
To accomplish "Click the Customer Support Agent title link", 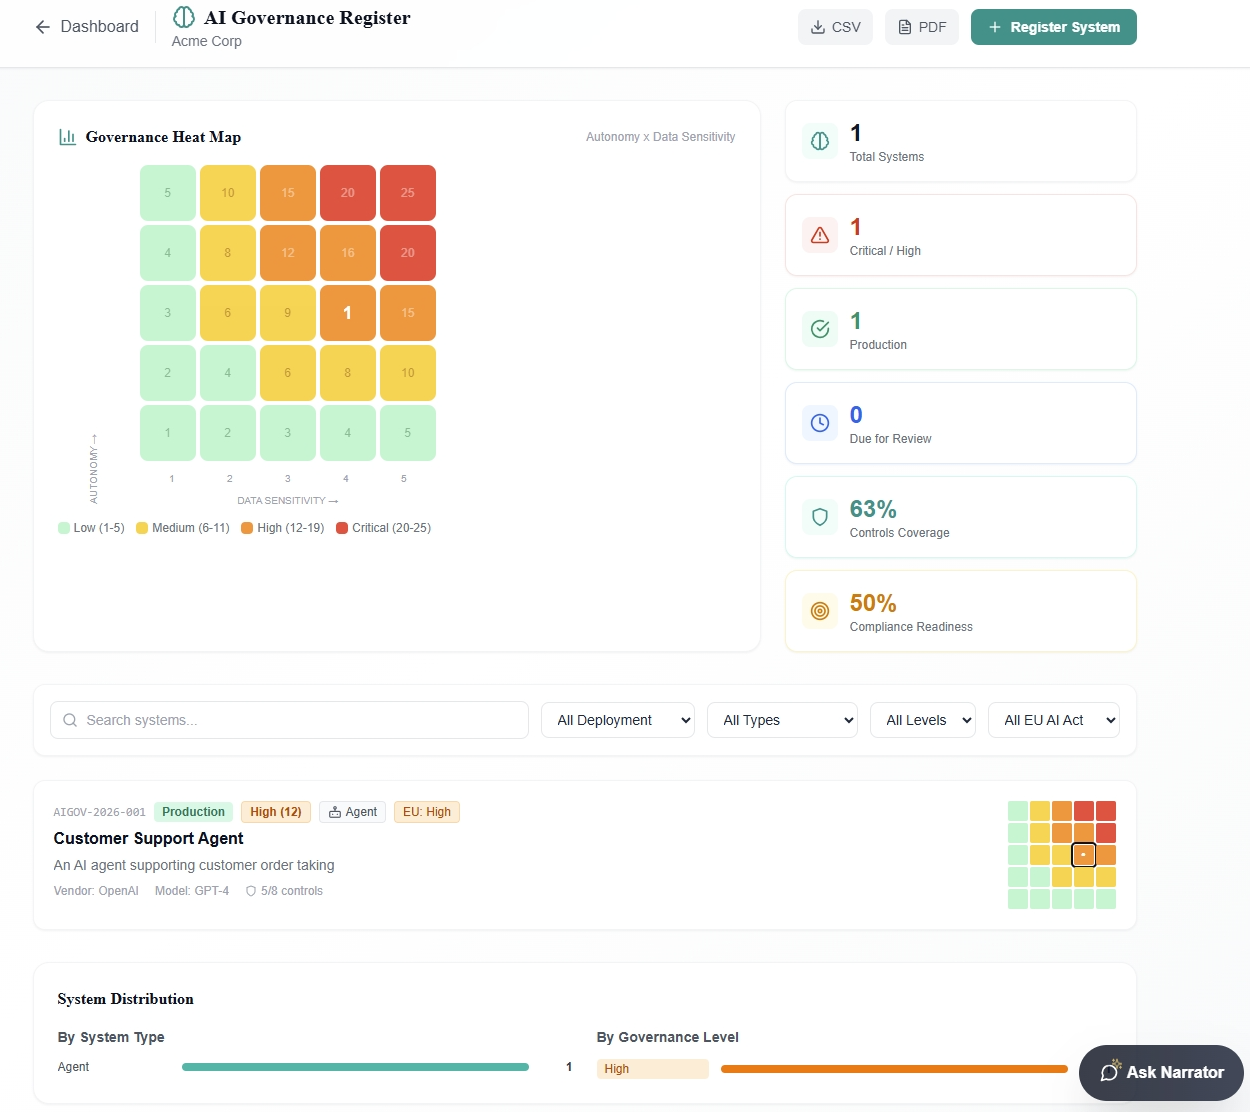I will (148, 838).
